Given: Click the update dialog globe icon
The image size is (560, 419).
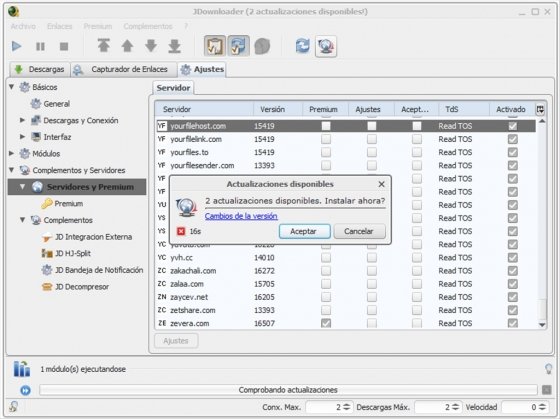Looking at the screenshot, I should click(x=186, y=208).
